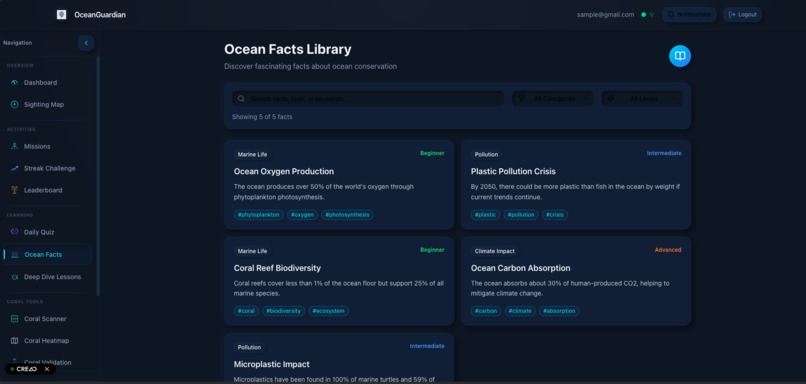Click the #pollution tag
Image resolution: width=806 pixels, height=384 pixels.
[x=521, y=215]
